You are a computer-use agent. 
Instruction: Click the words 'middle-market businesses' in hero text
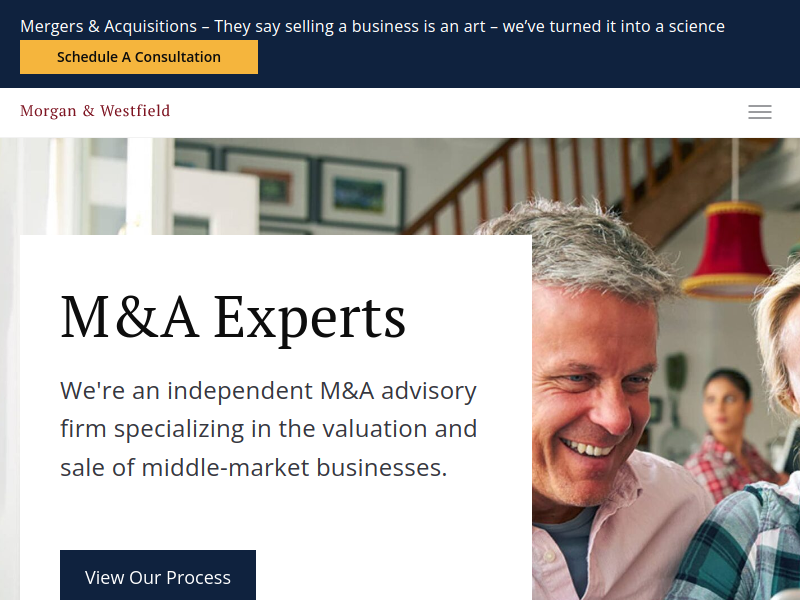(294, 467)
